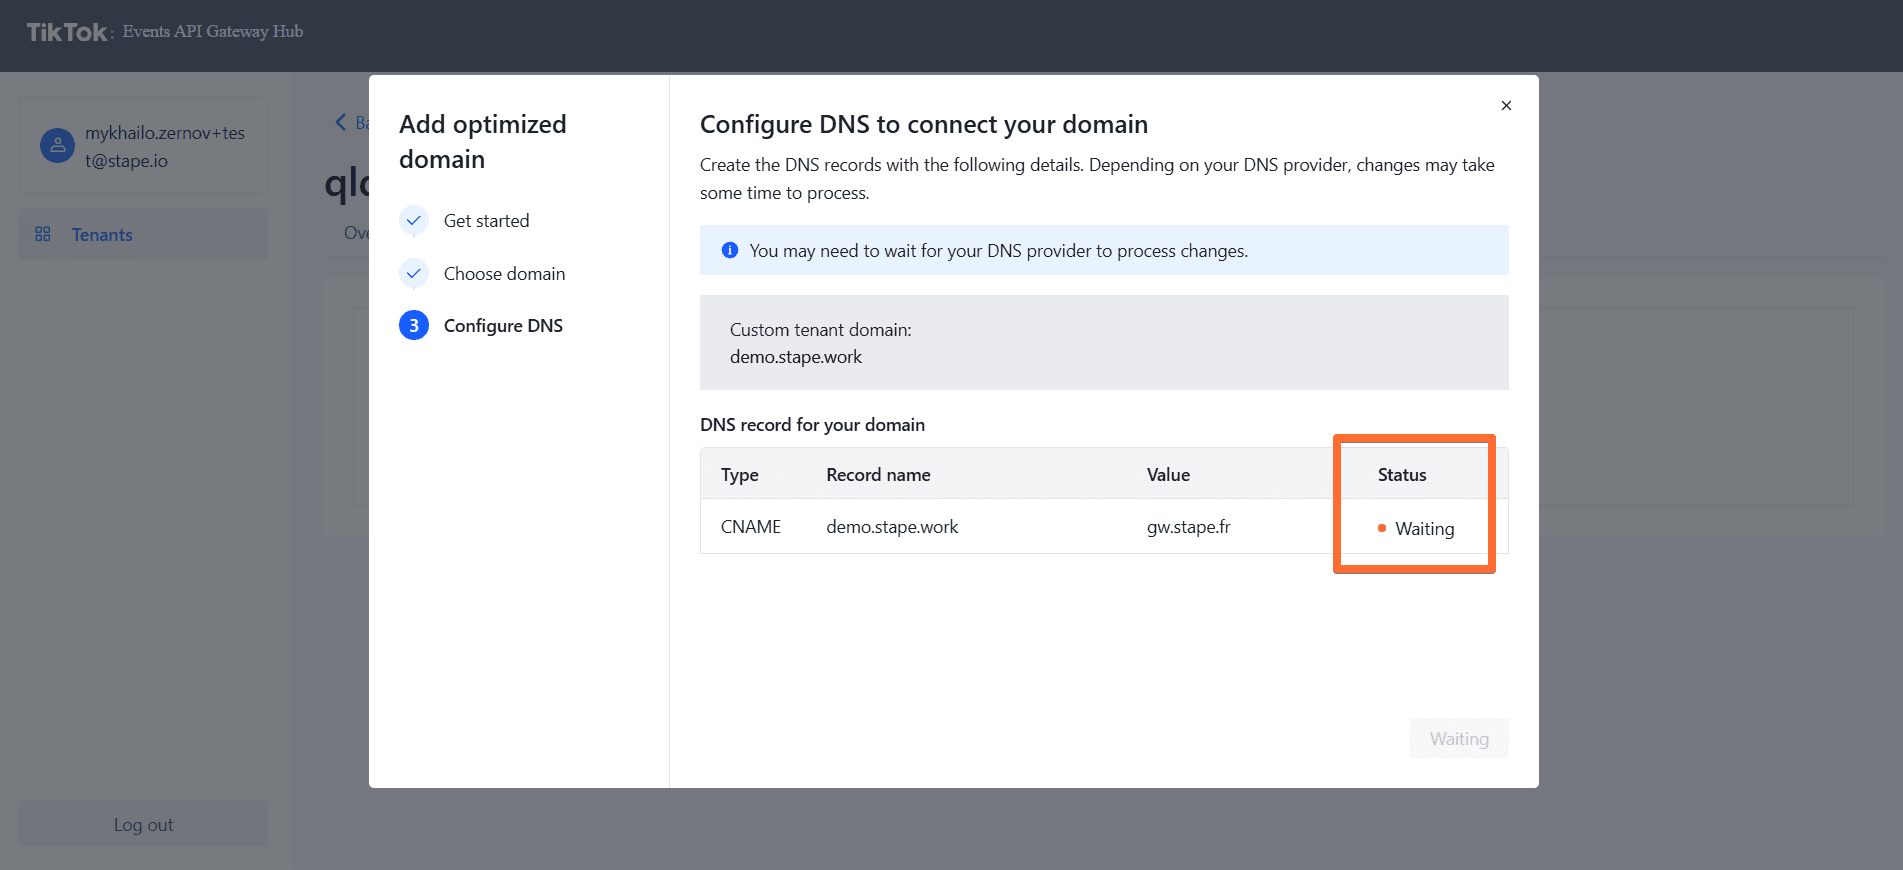The width and height of the screenshot is (1903, 870).
Task: Go to the Get started step
Action: pyautogui.click(x=487, y=221)
